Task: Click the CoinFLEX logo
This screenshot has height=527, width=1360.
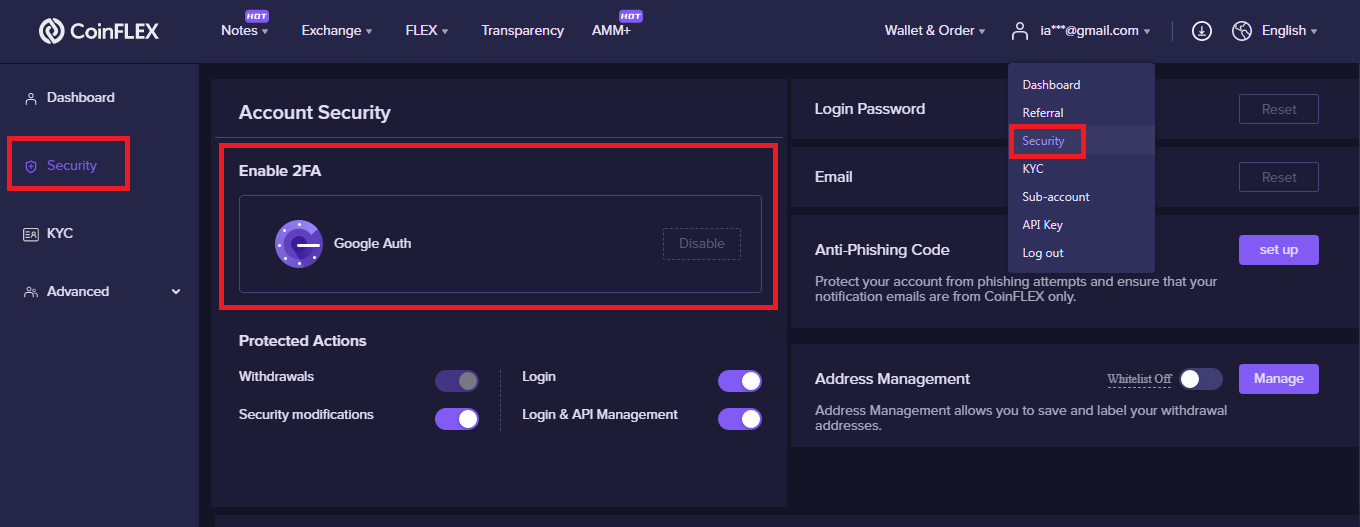Action: click(x=98, y=31)
